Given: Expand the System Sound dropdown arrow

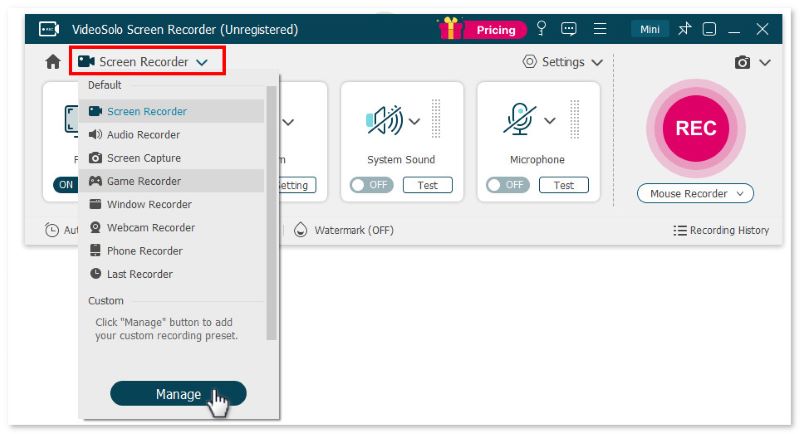Looking at the screenshot, I should pyautogui.click(x=414, y=121).
